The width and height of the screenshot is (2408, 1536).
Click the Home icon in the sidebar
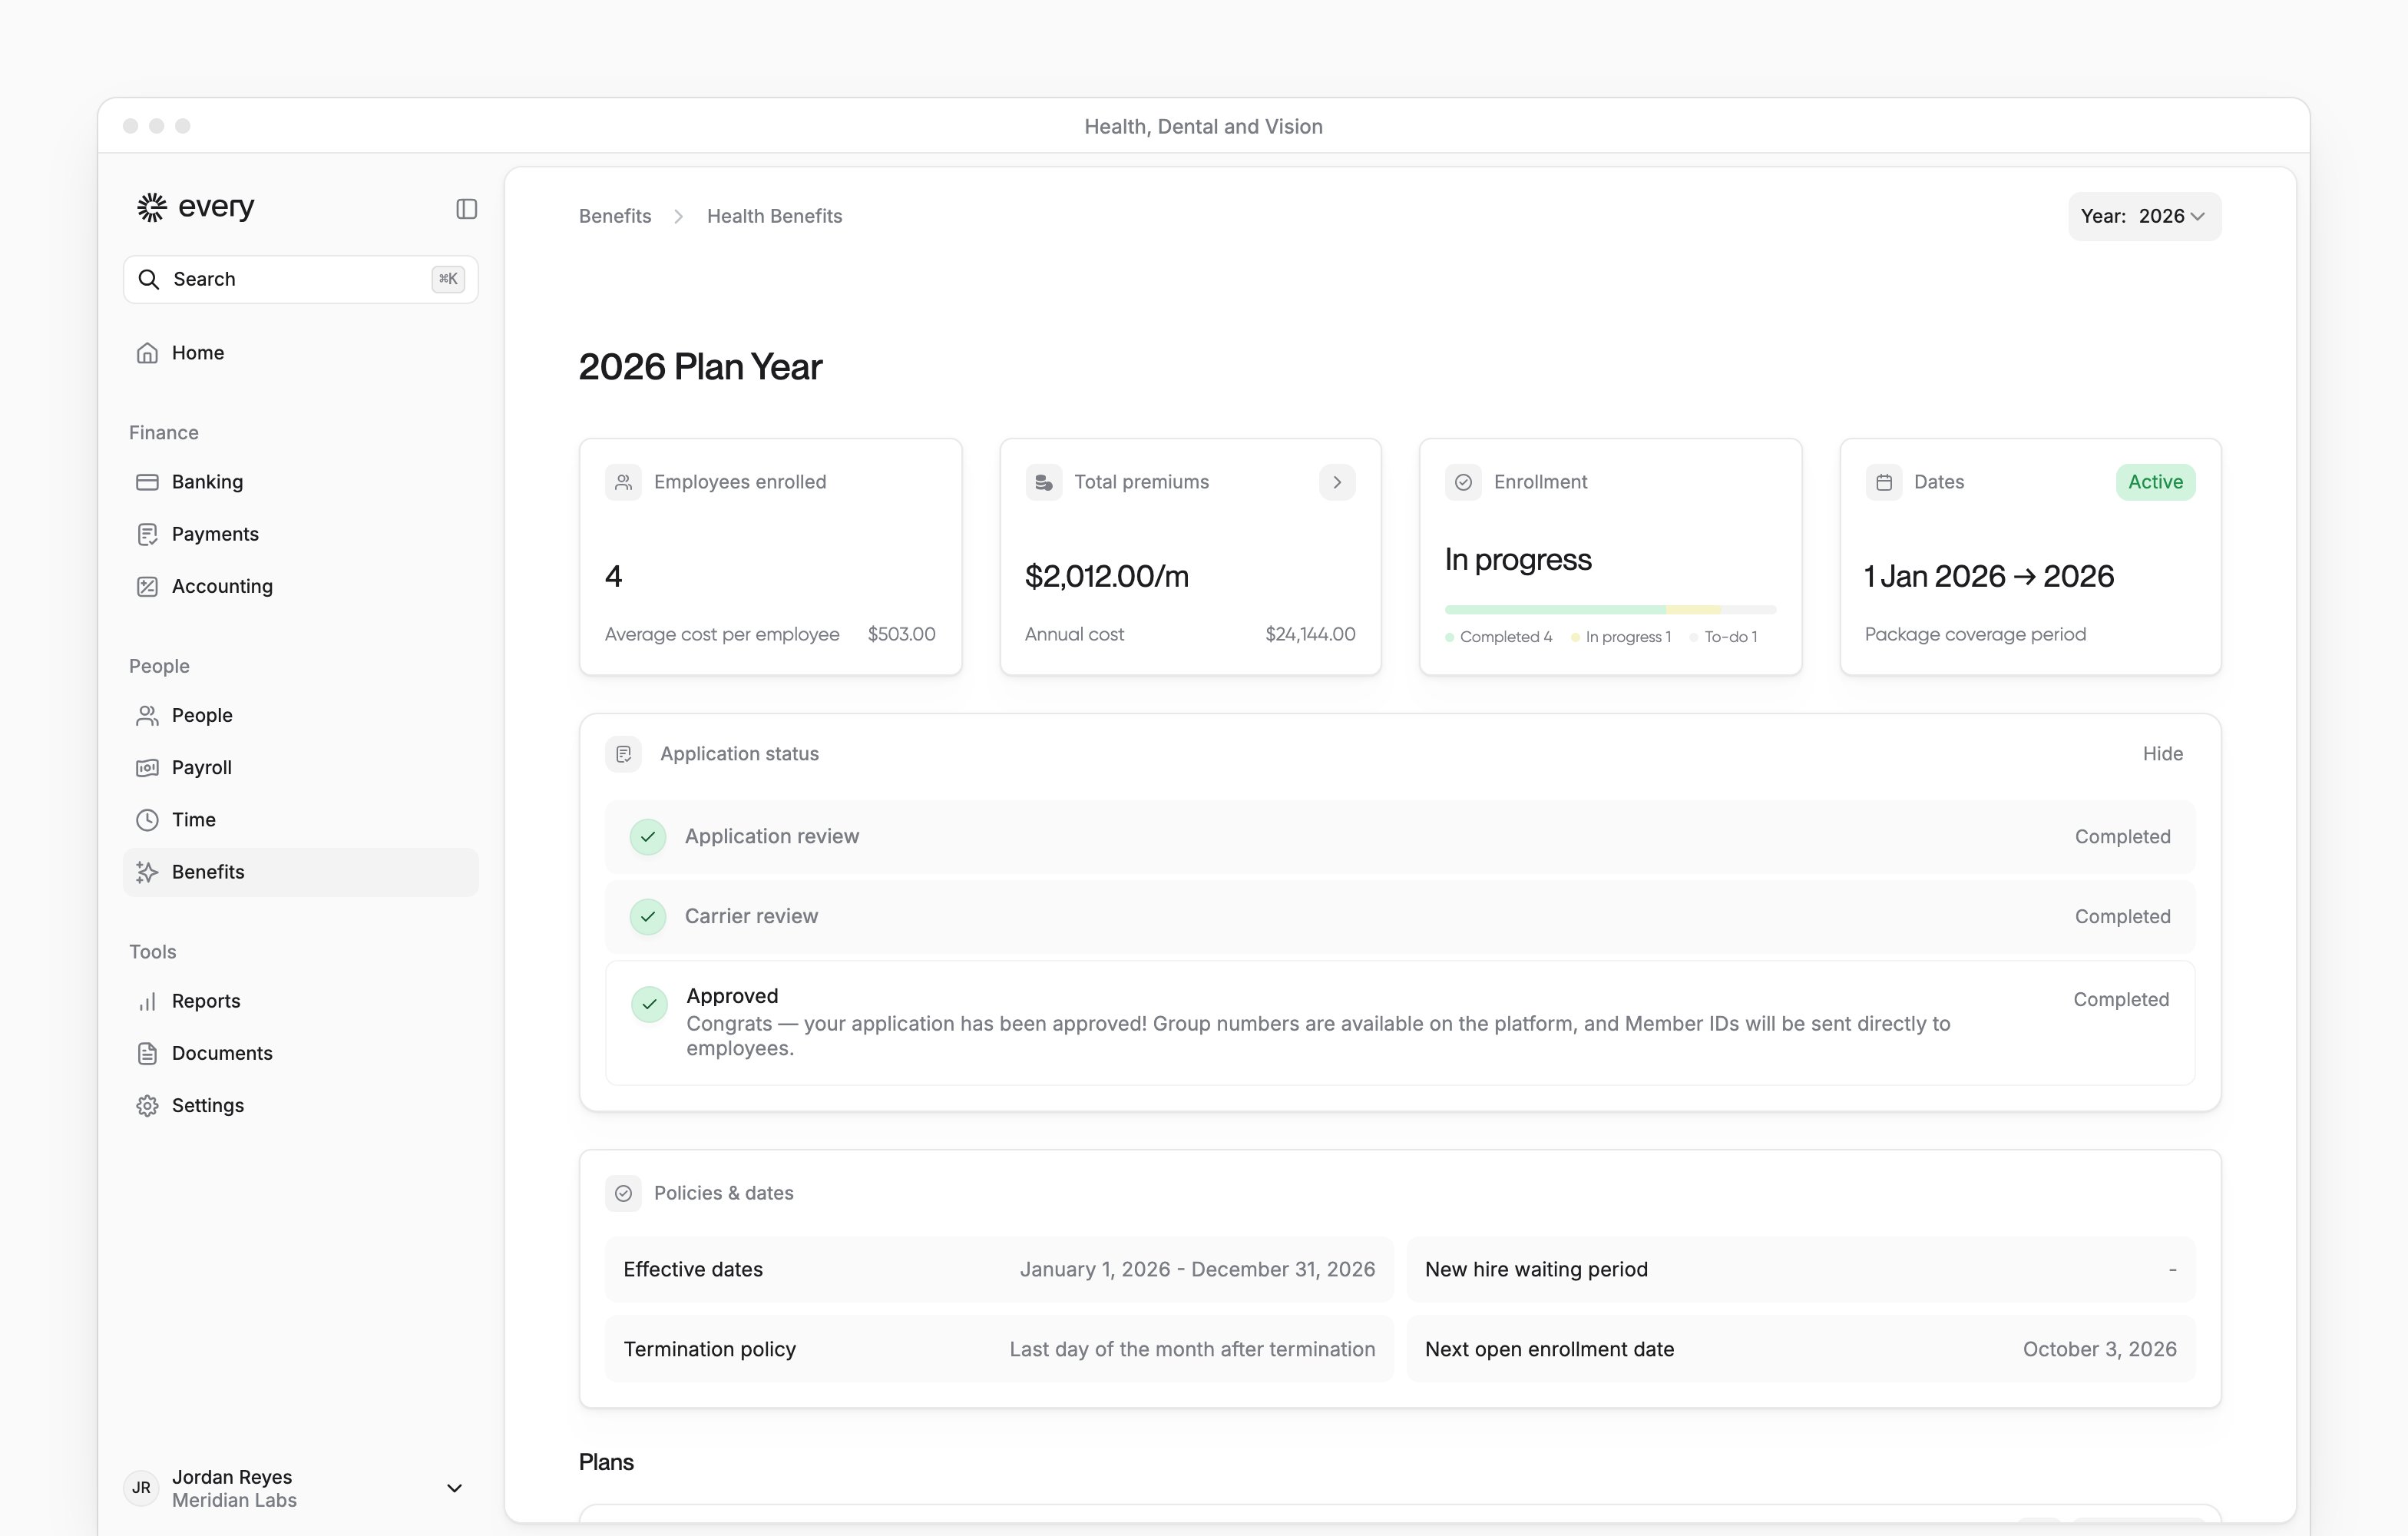[147, 353]
